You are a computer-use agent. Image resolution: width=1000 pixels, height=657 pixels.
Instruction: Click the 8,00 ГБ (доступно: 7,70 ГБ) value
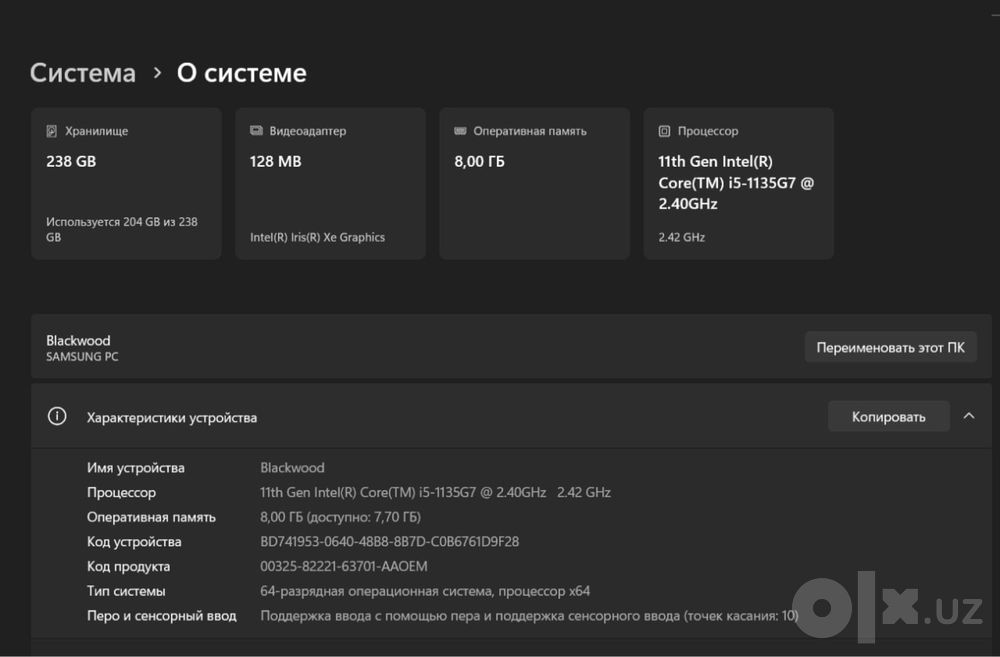tap(341, 517)
